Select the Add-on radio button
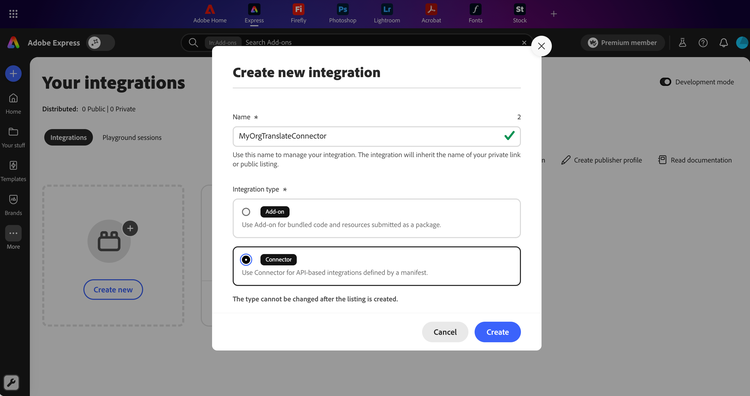 pyautogui.click(x=246, y=212)
